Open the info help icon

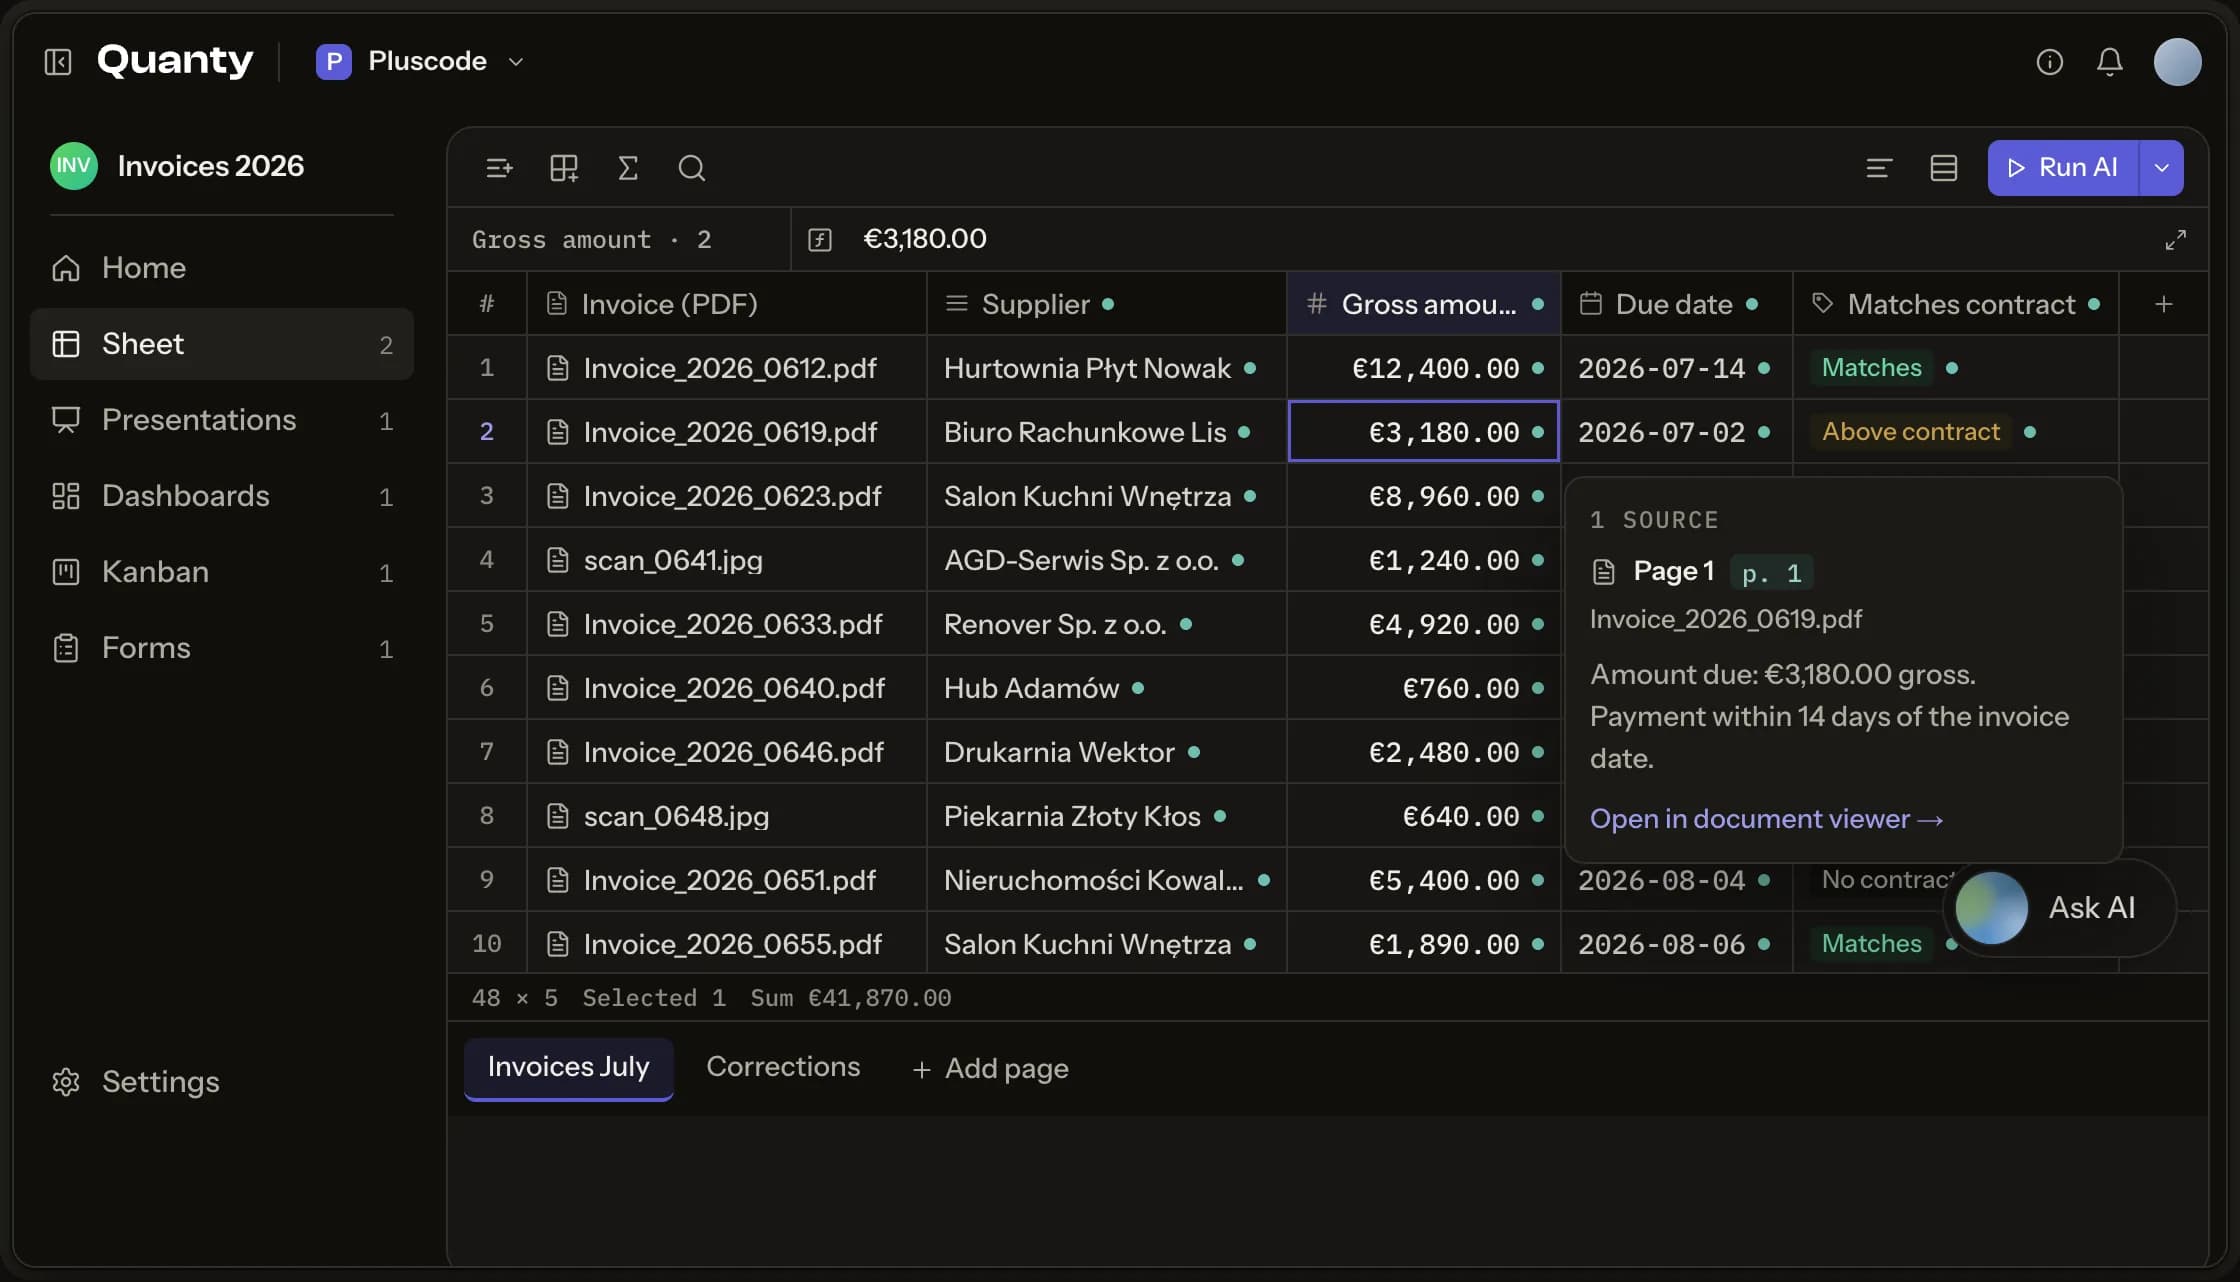tap(2050, 62)
